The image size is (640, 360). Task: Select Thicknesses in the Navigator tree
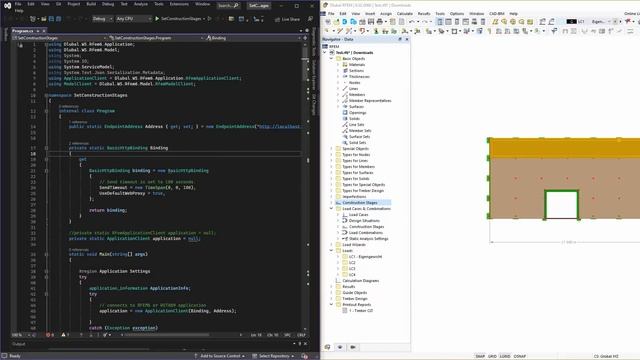(x=359, y=77)
